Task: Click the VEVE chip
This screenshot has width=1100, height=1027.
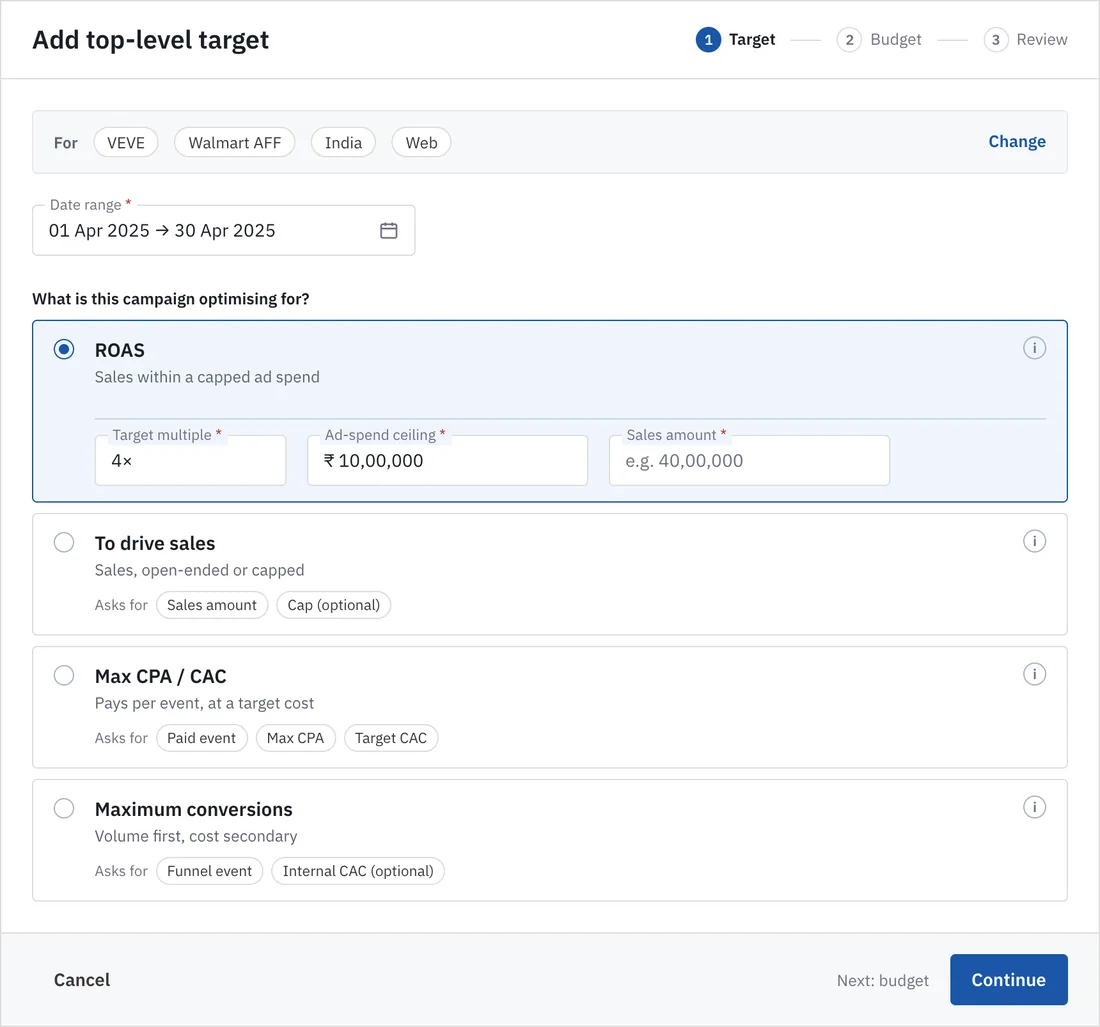Action: (x=126, y=142)
